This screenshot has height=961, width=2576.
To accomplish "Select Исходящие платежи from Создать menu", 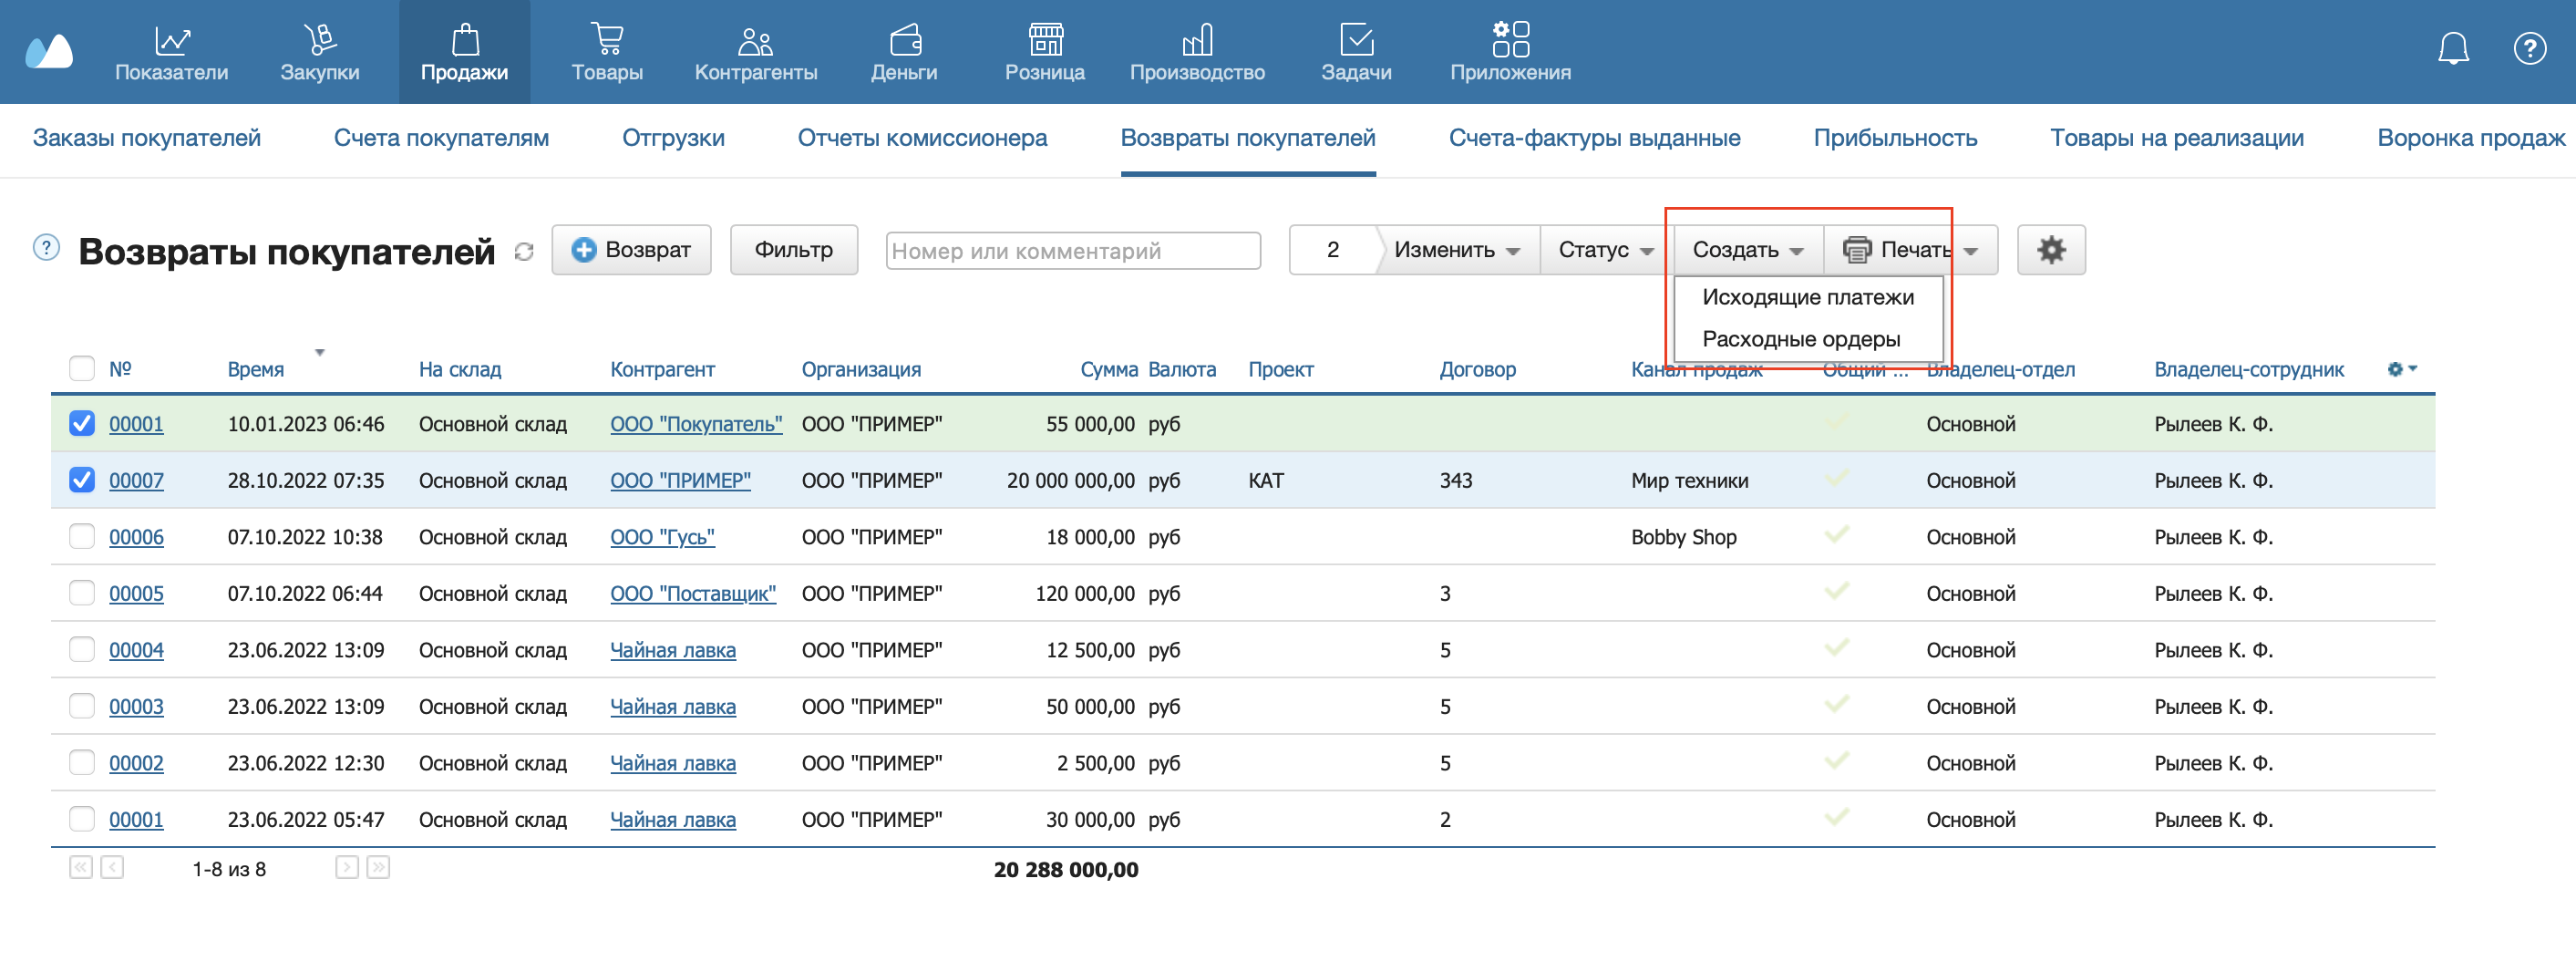I will click(1807, 297).
